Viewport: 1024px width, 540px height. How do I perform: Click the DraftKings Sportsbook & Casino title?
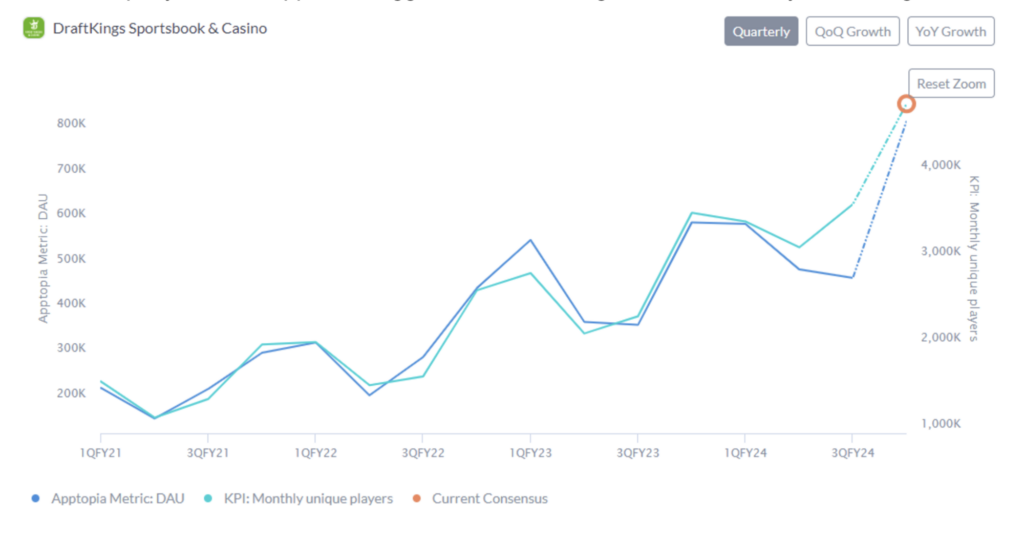160,28
